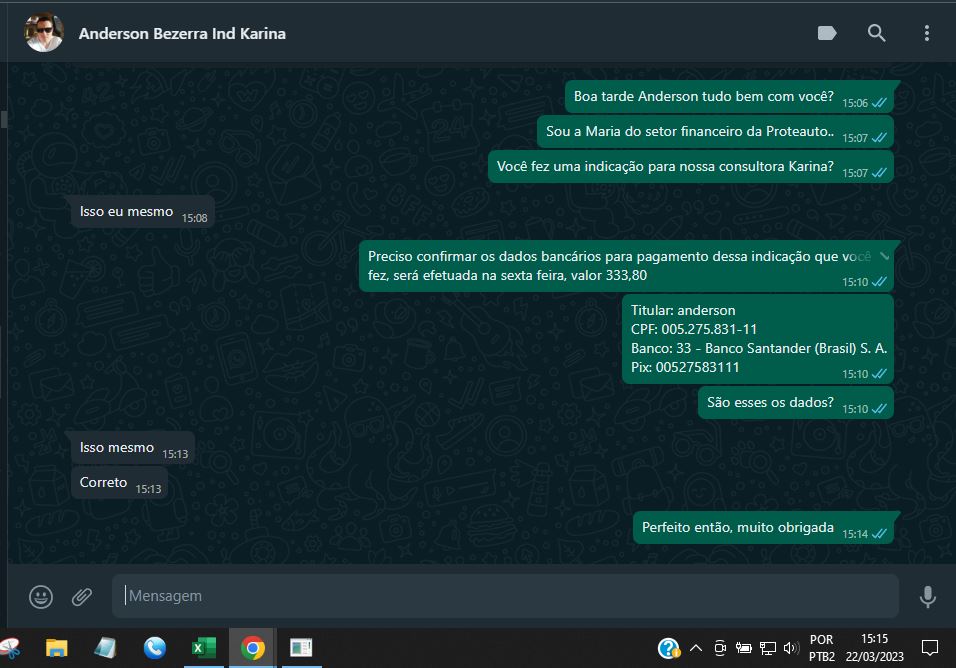The height and width of the screenshot is (668, 956).
Task: Open contact info for Anderson Bezerra Ind Karina
Action: (182, 33)
